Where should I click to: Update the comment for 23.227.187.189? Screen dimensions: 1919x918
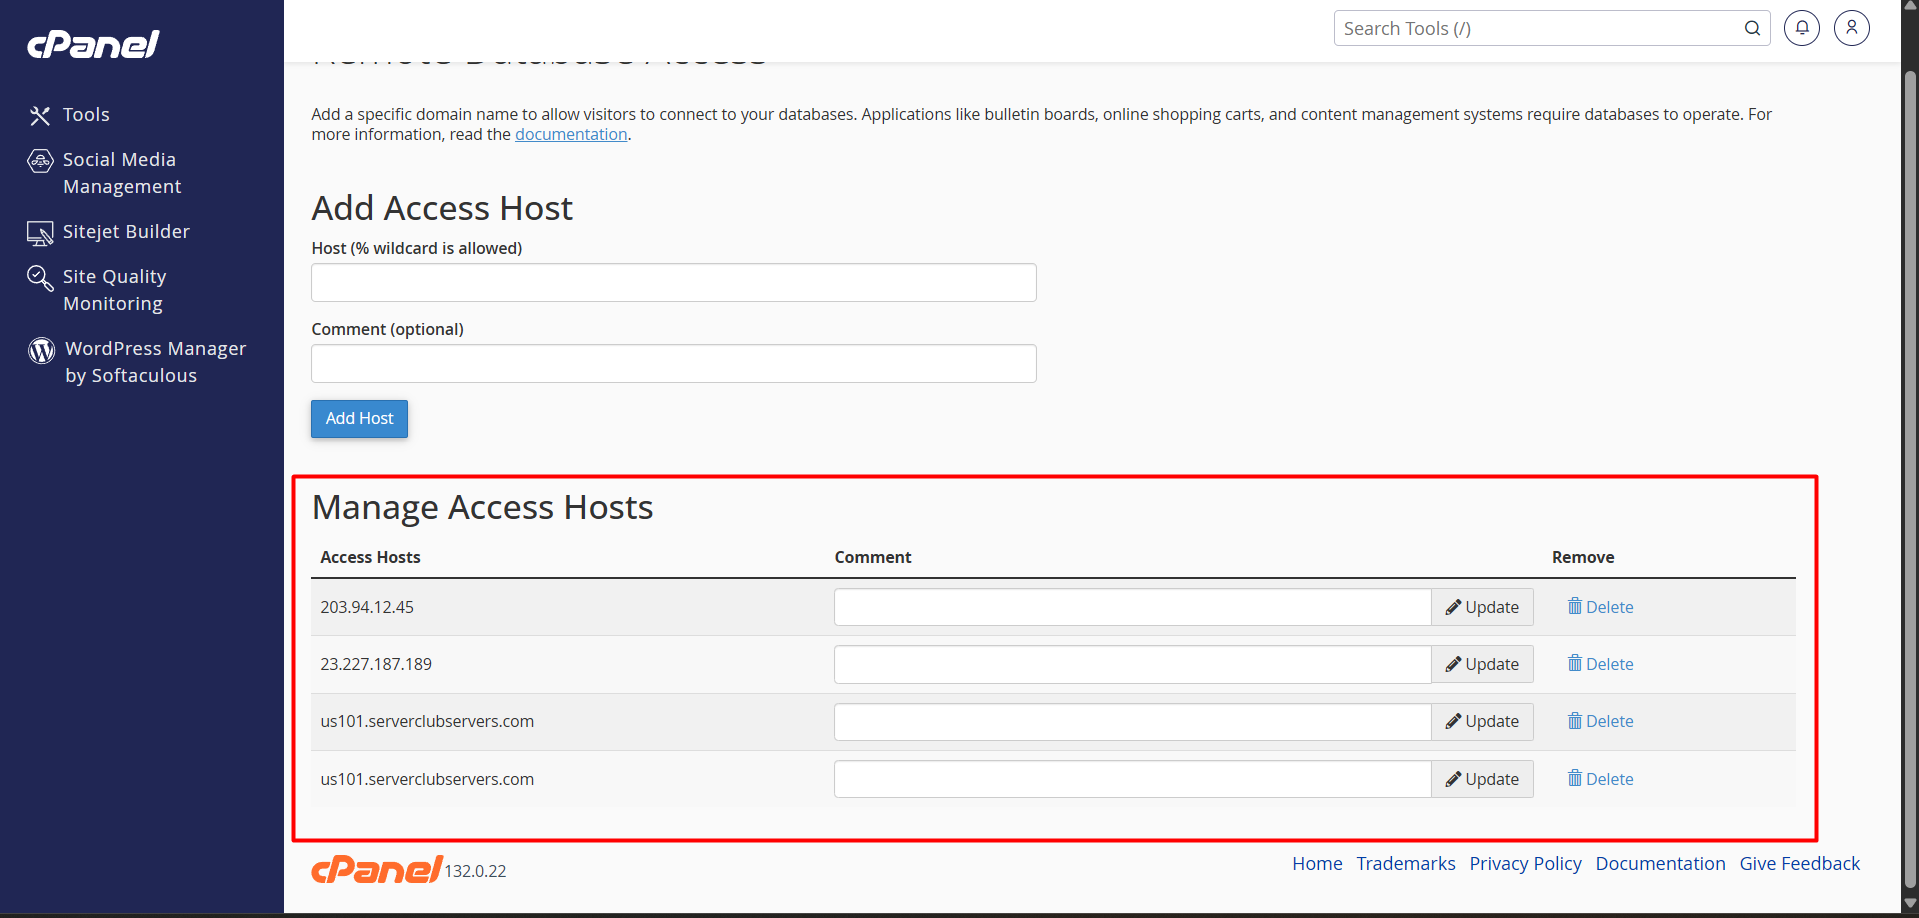(x=1482, y=664)
